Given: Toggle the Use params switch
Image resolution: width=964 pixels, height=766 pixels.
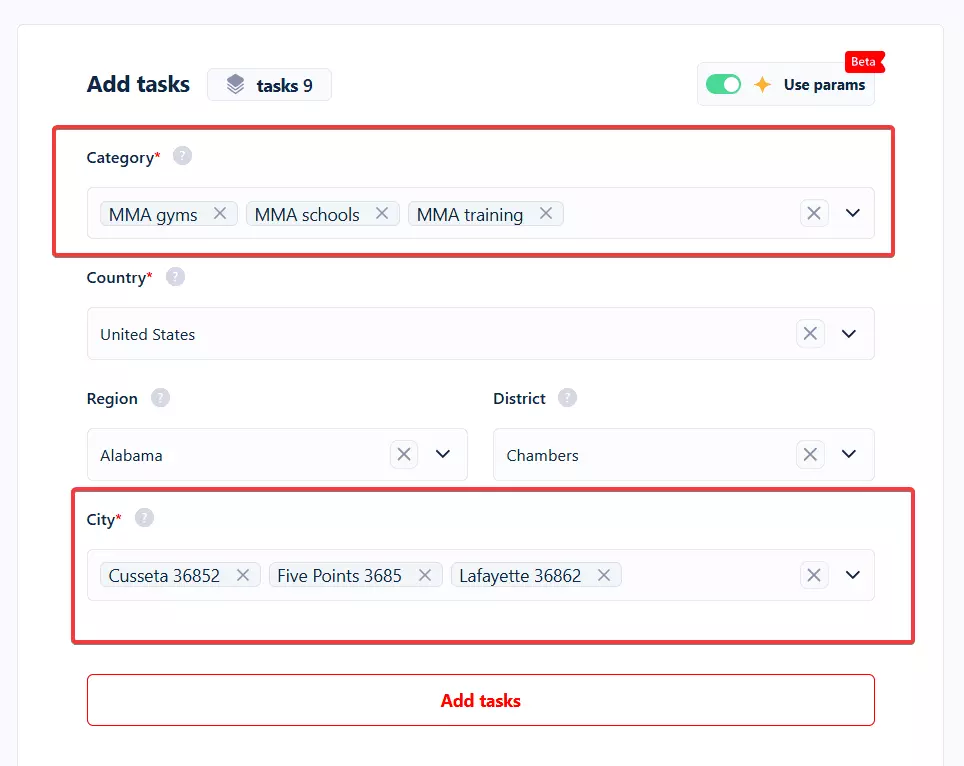Looking at the screenshot, I should [x=723, y=84].
